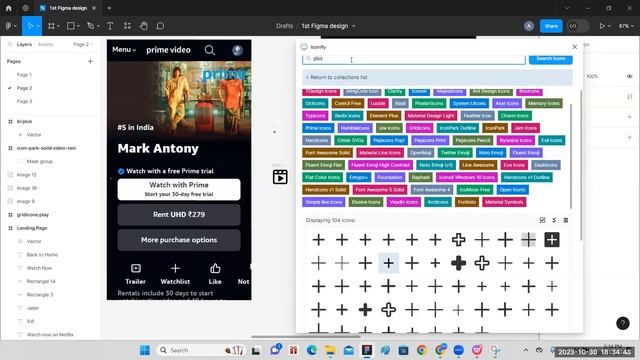Open the zoom level dropdown
The width and height of the screenshot is (640, 360).
pyautogui.click(x=626, y=26)
